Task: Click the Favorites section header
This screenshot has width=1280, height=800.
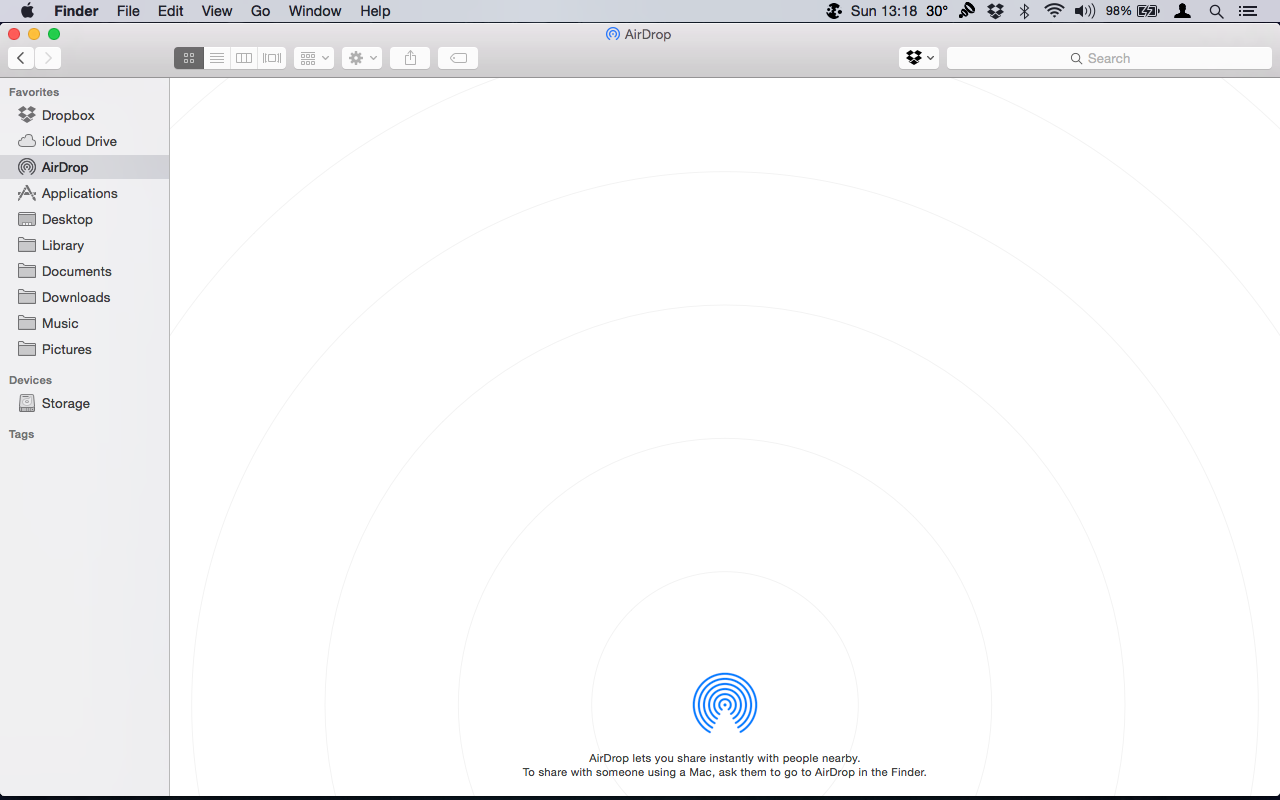Action: coord(34,92)
